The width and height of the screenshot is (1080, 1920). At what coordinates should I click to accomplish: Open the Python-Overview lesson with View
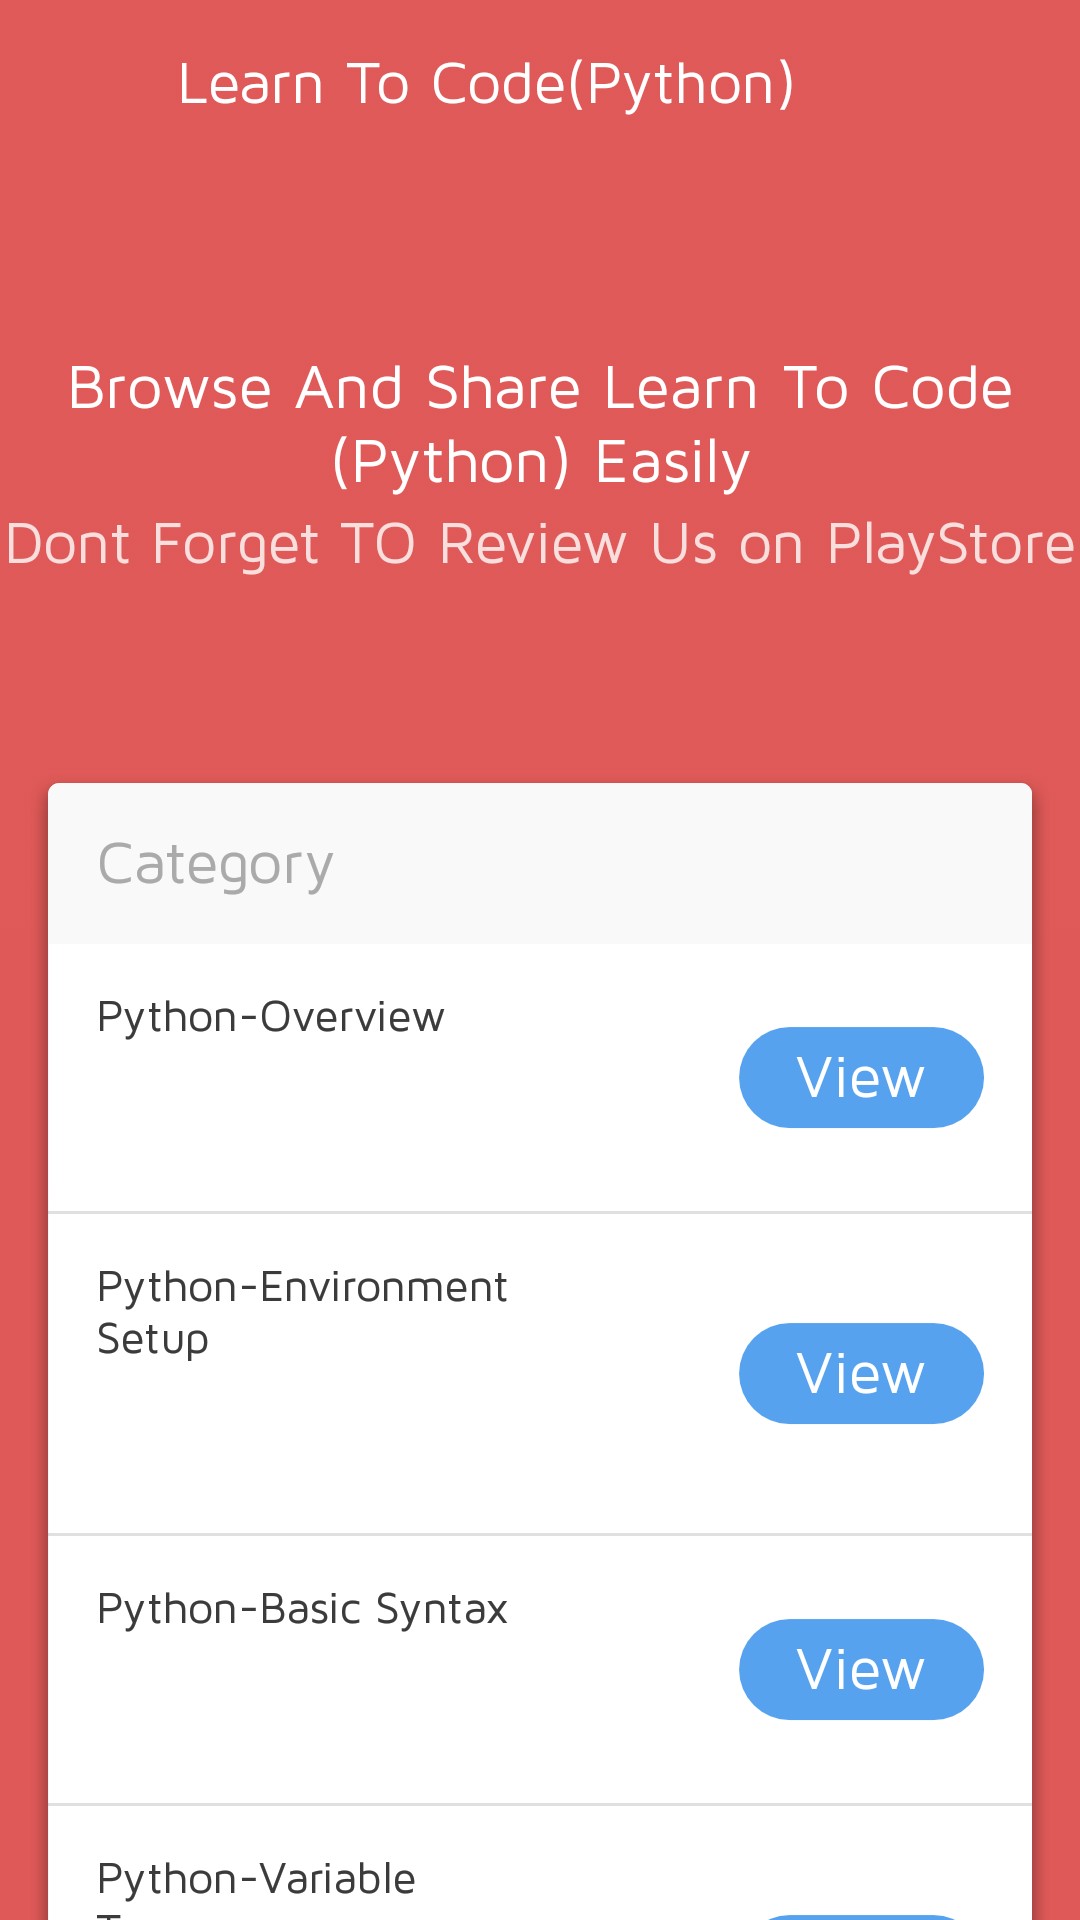click(x=860, y=1077)
